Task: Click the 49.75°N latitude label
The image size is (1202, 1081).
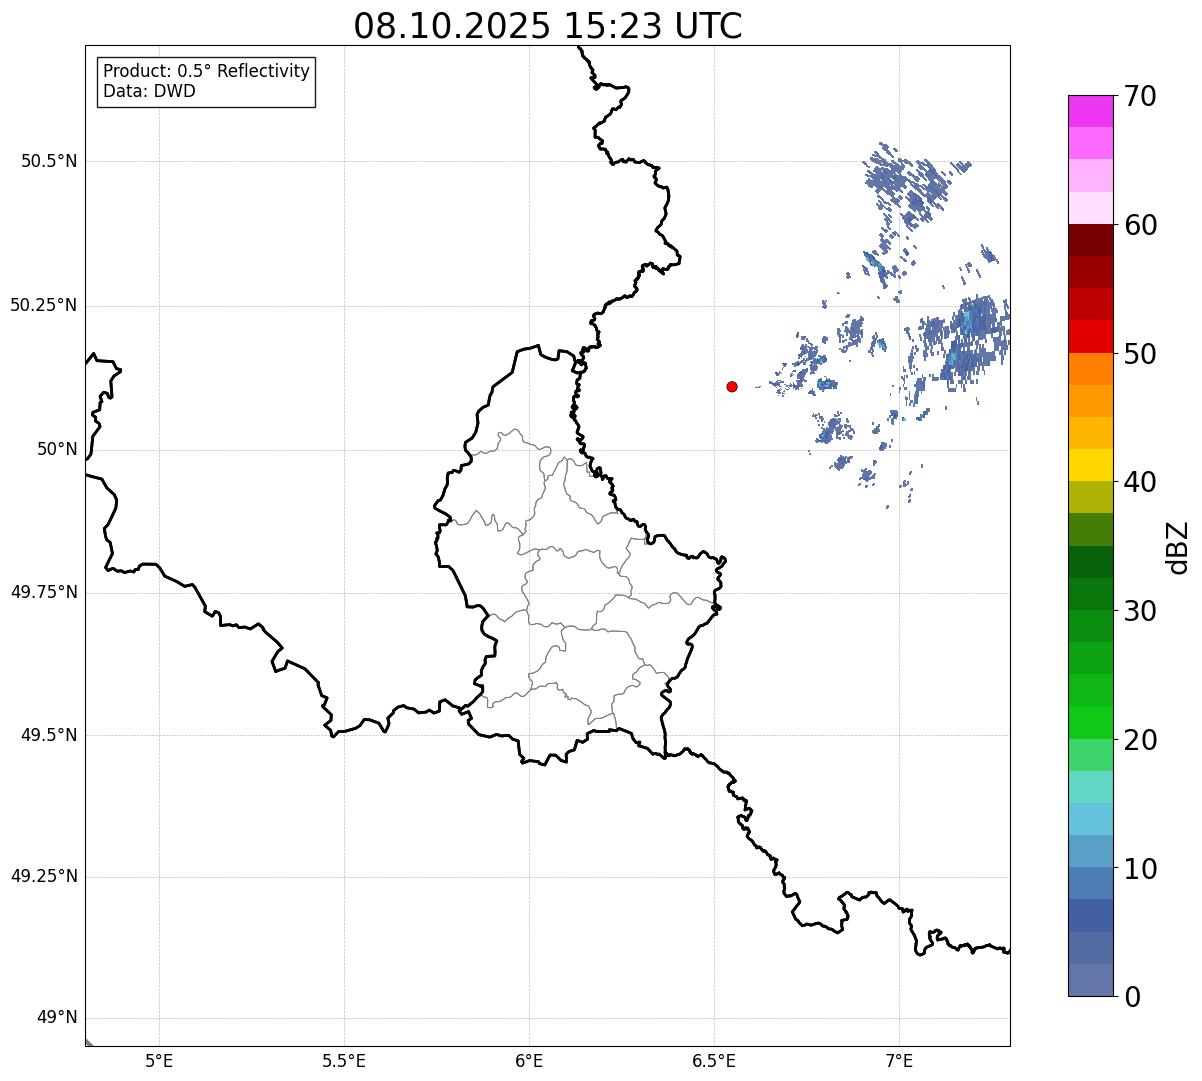Action: coord(43,592)
